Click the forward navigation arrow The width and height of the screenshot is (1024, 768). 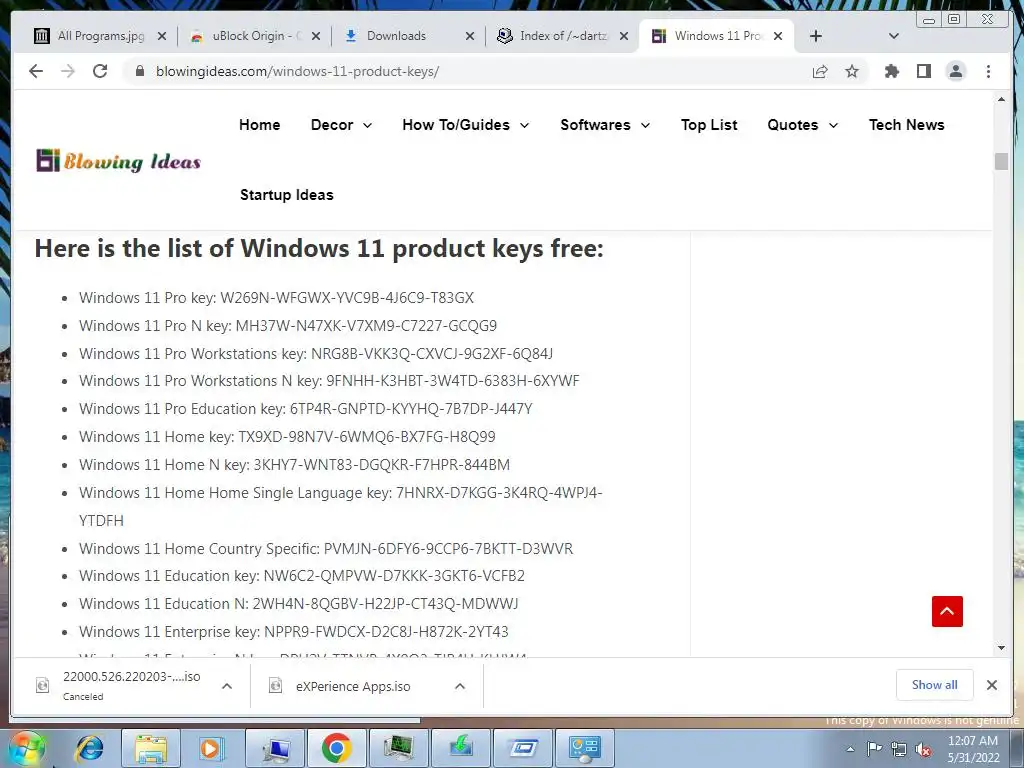pos(68,71)
